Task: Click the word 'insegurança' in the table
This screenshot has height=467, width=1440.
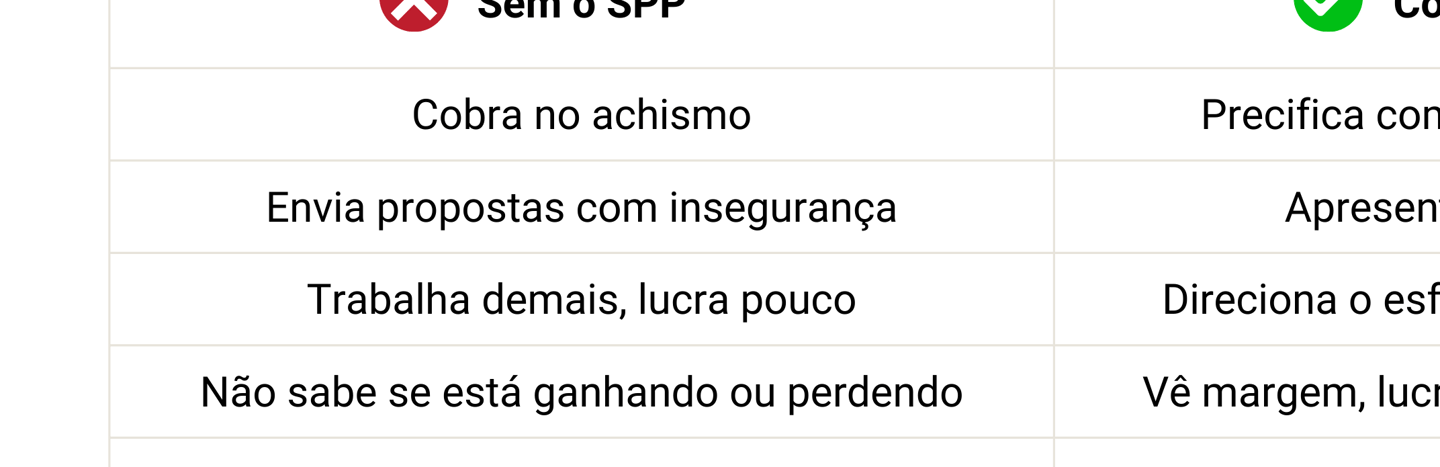Action: coord(783,208)
